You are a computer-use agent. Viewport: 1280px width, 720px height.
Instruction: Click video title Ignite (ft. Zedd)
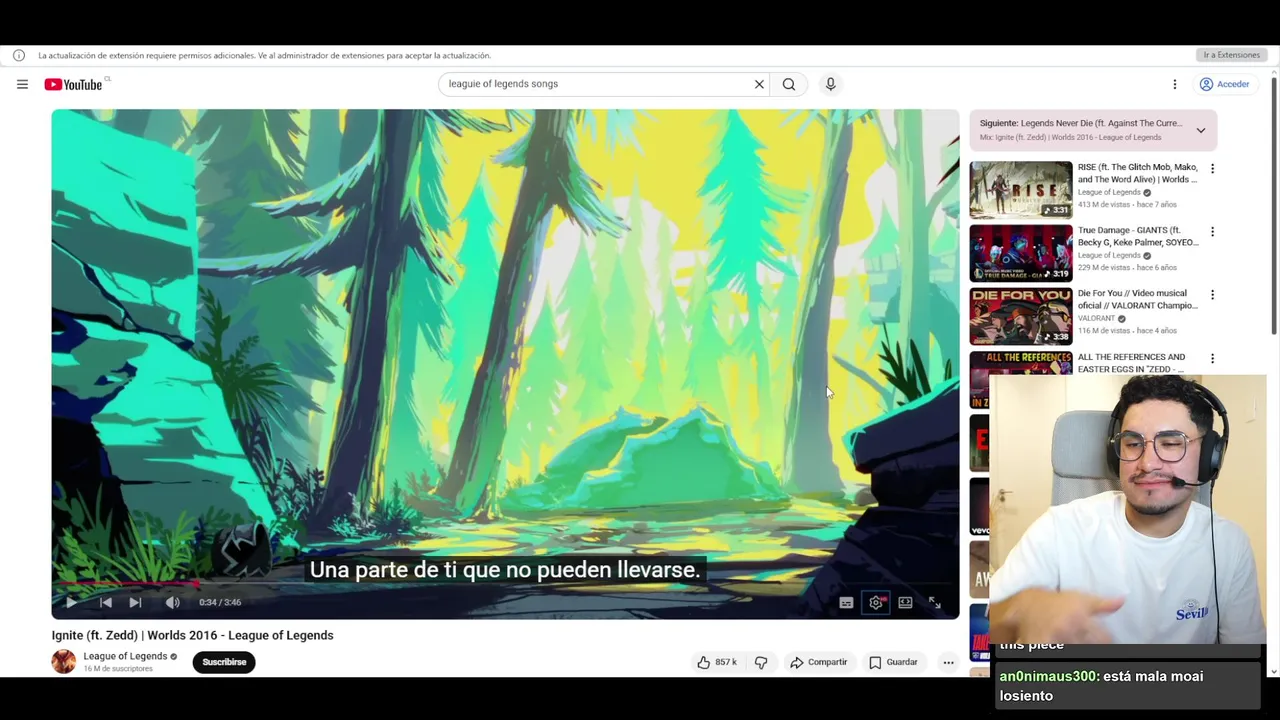(x=193, y=635)
